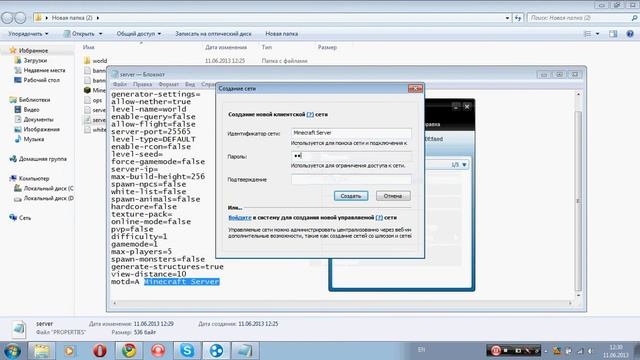Click Записать на оптический диск

point(213,34)
